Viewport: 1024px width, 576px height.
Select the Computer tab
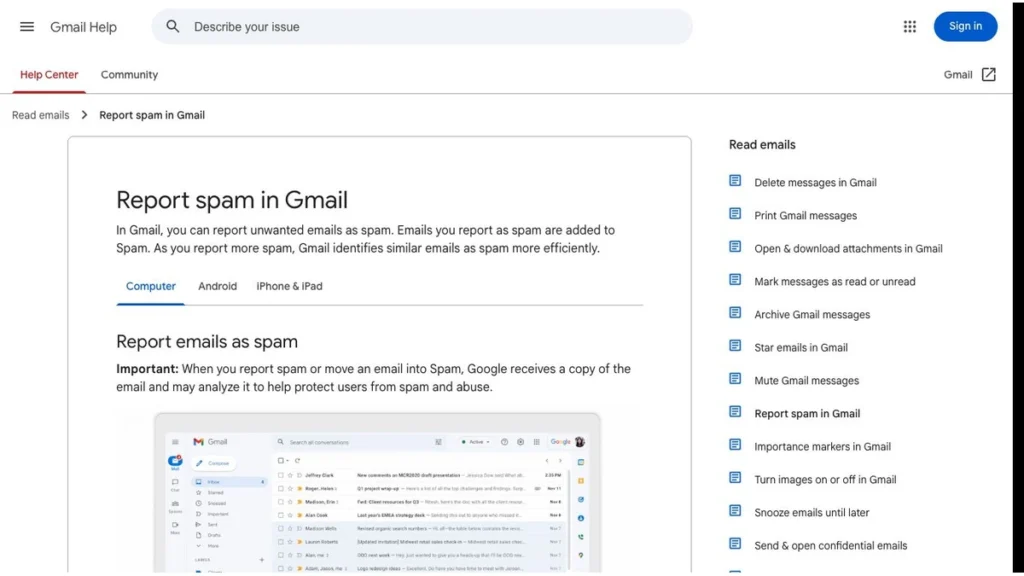coord(151,286)
